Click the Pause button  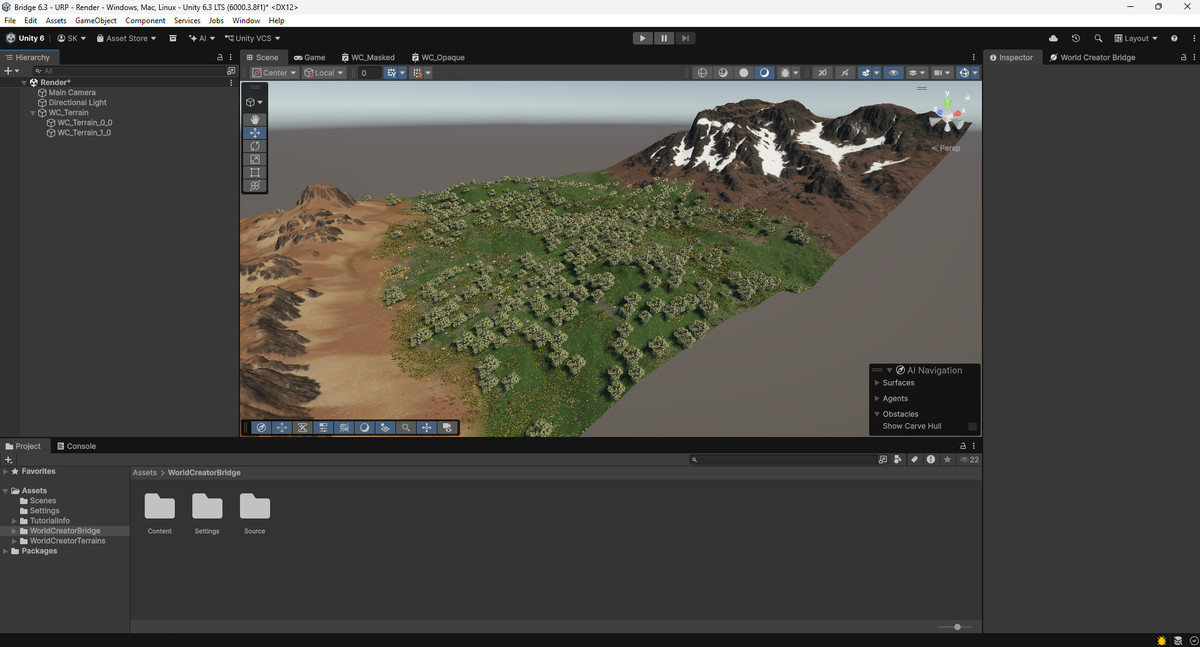coord(664,38)
